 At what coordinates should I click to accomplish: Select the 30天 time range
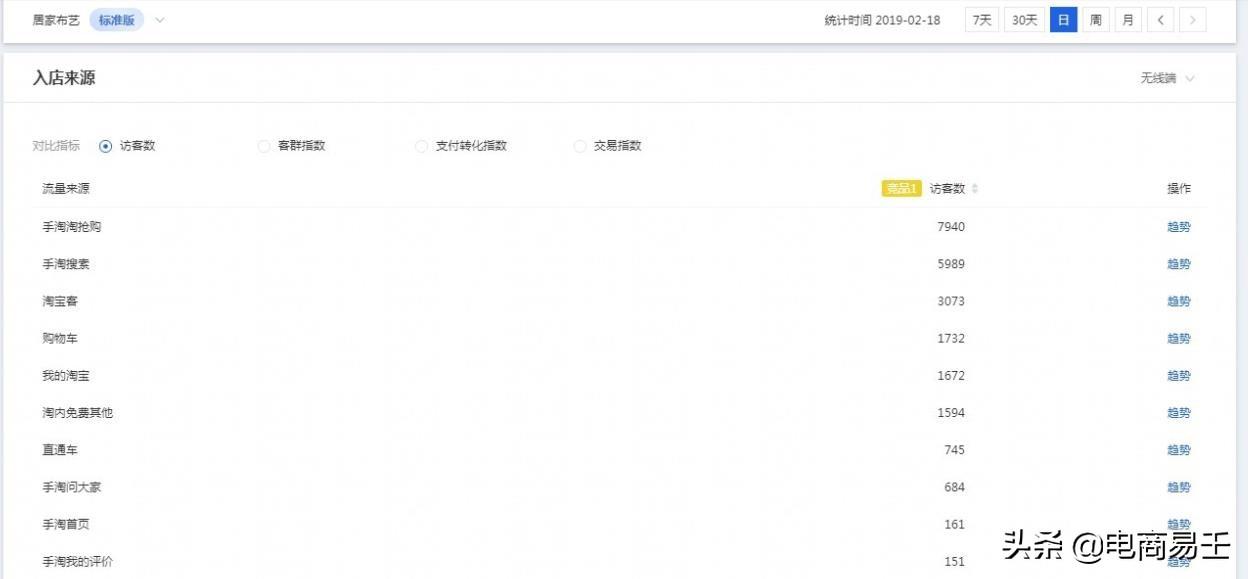click(1024, 20)
